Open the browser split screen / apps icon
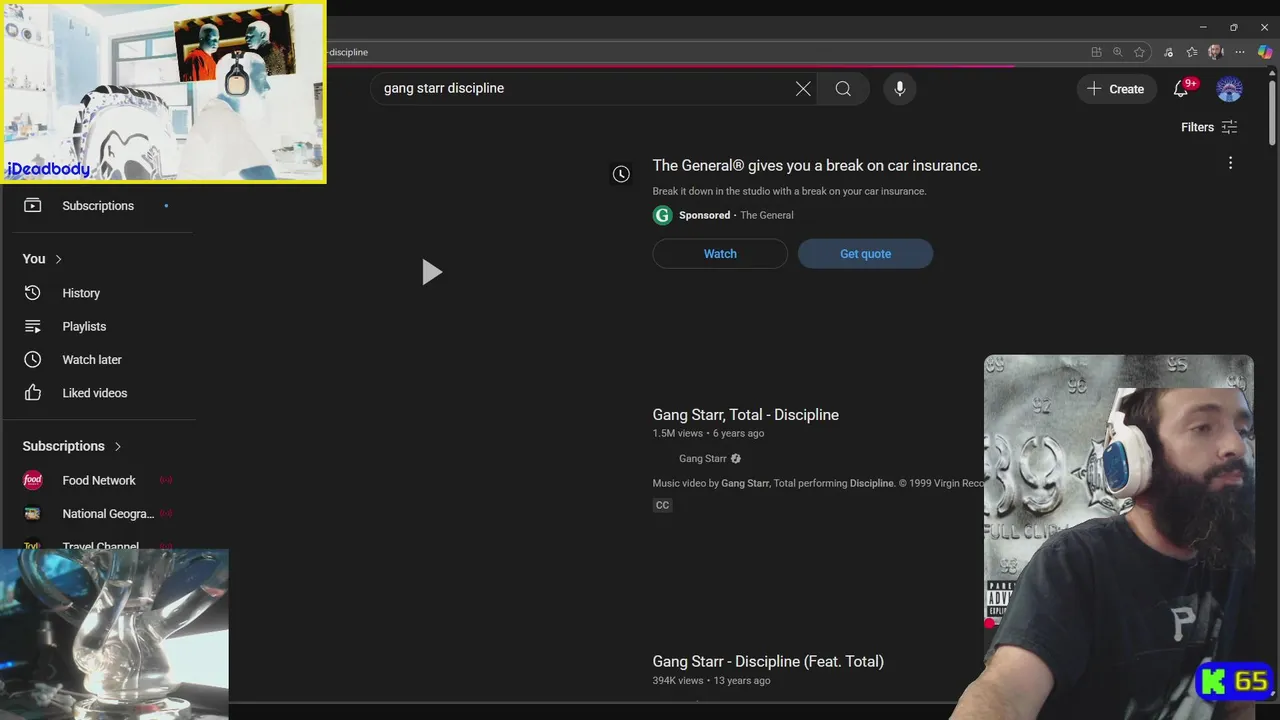 1097,52
